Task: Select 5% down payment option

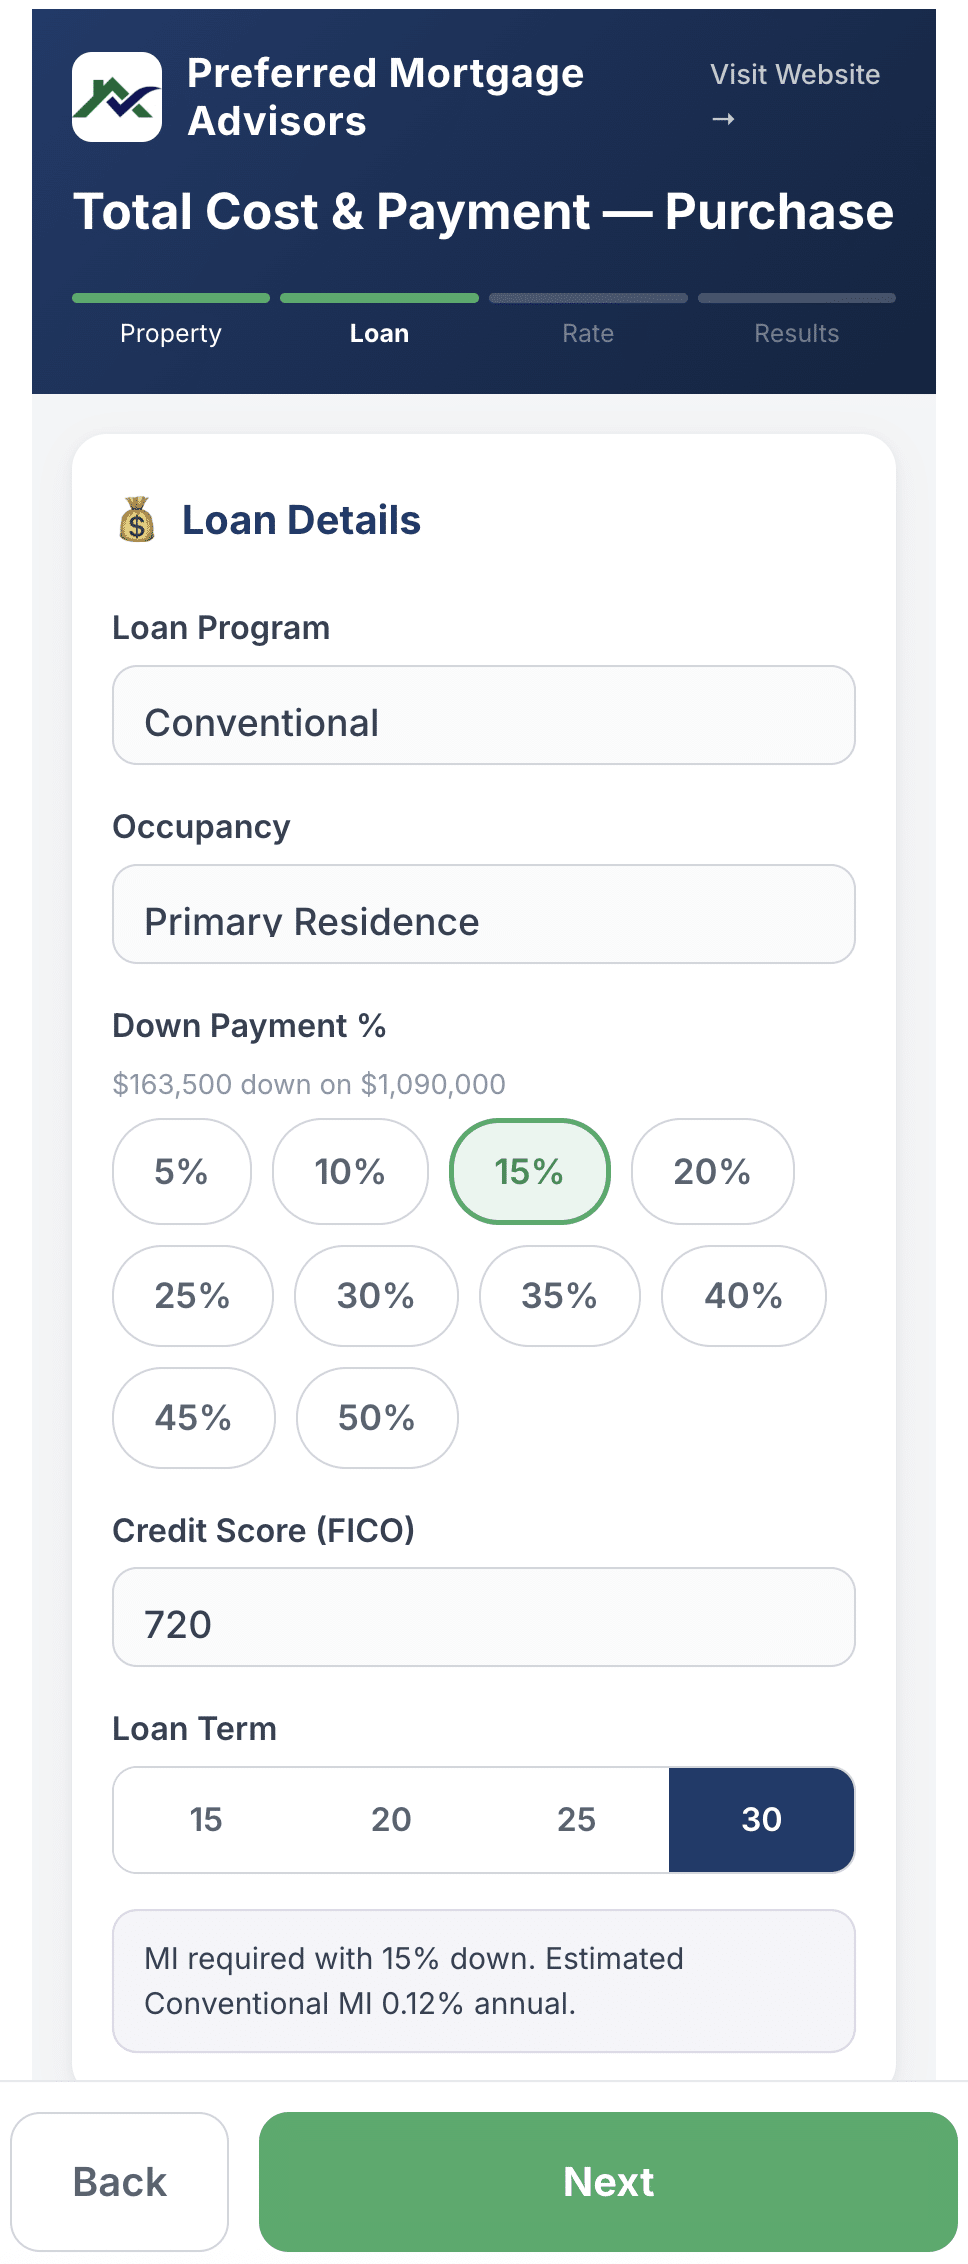Action: tap(182, 1171)
